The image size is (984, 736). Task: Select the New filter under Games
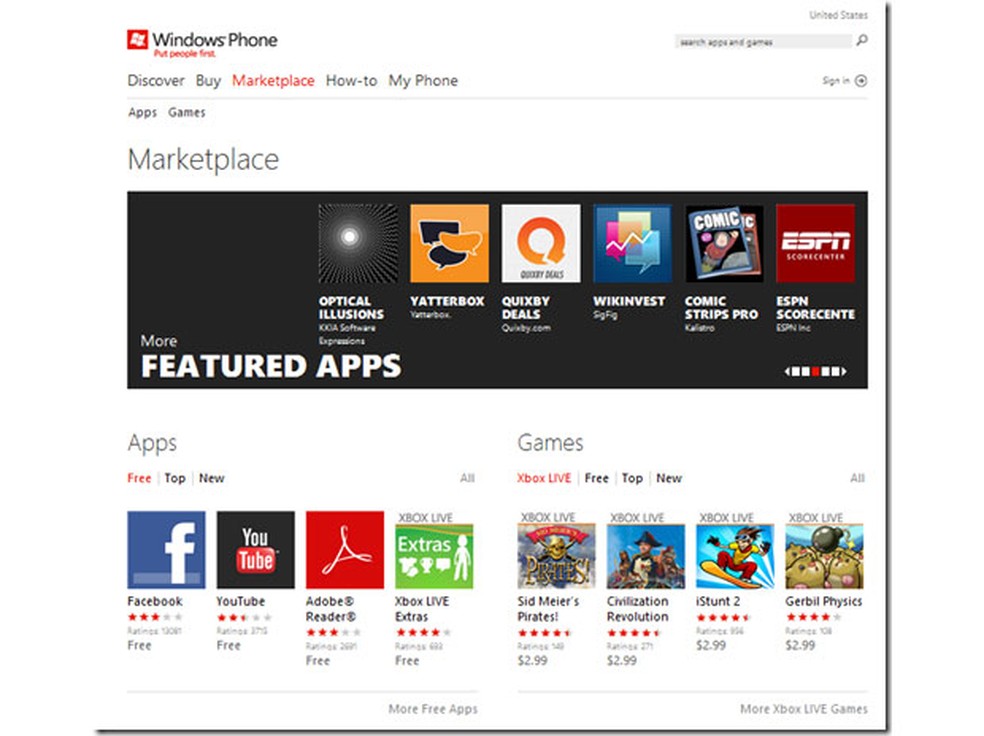click(668, 478)
